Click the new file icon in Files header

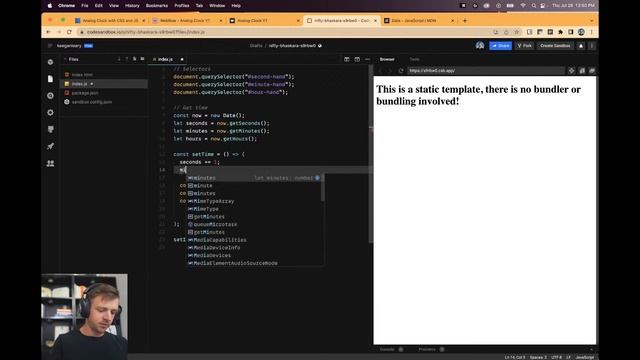134,59
